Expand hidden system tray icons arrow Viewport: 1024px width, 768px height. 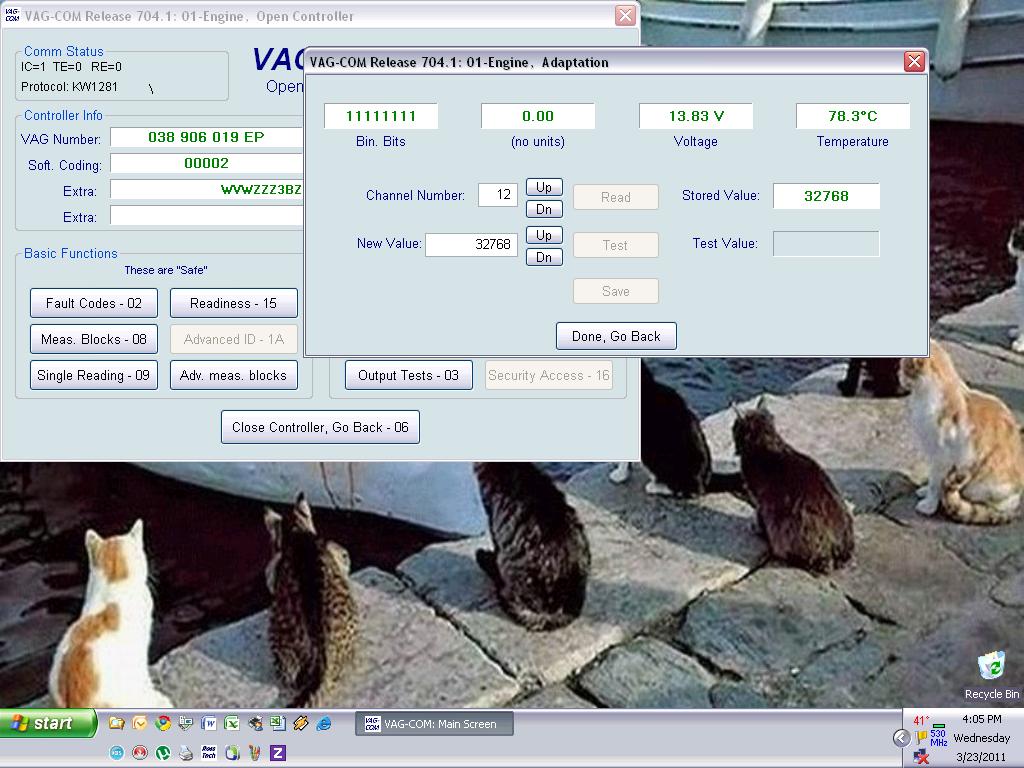point(902,738)
